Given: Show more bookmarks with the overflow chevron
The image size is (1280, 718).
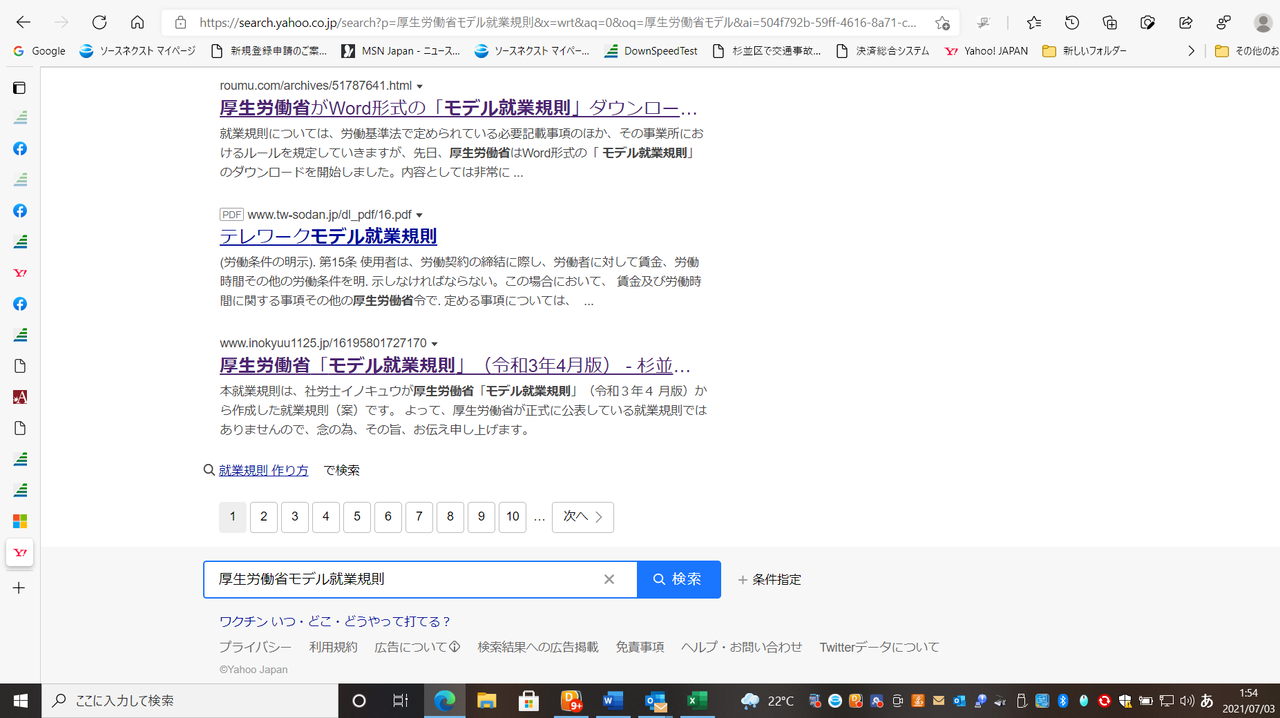Looking at the screenshot, I should tap(1190, 51).
